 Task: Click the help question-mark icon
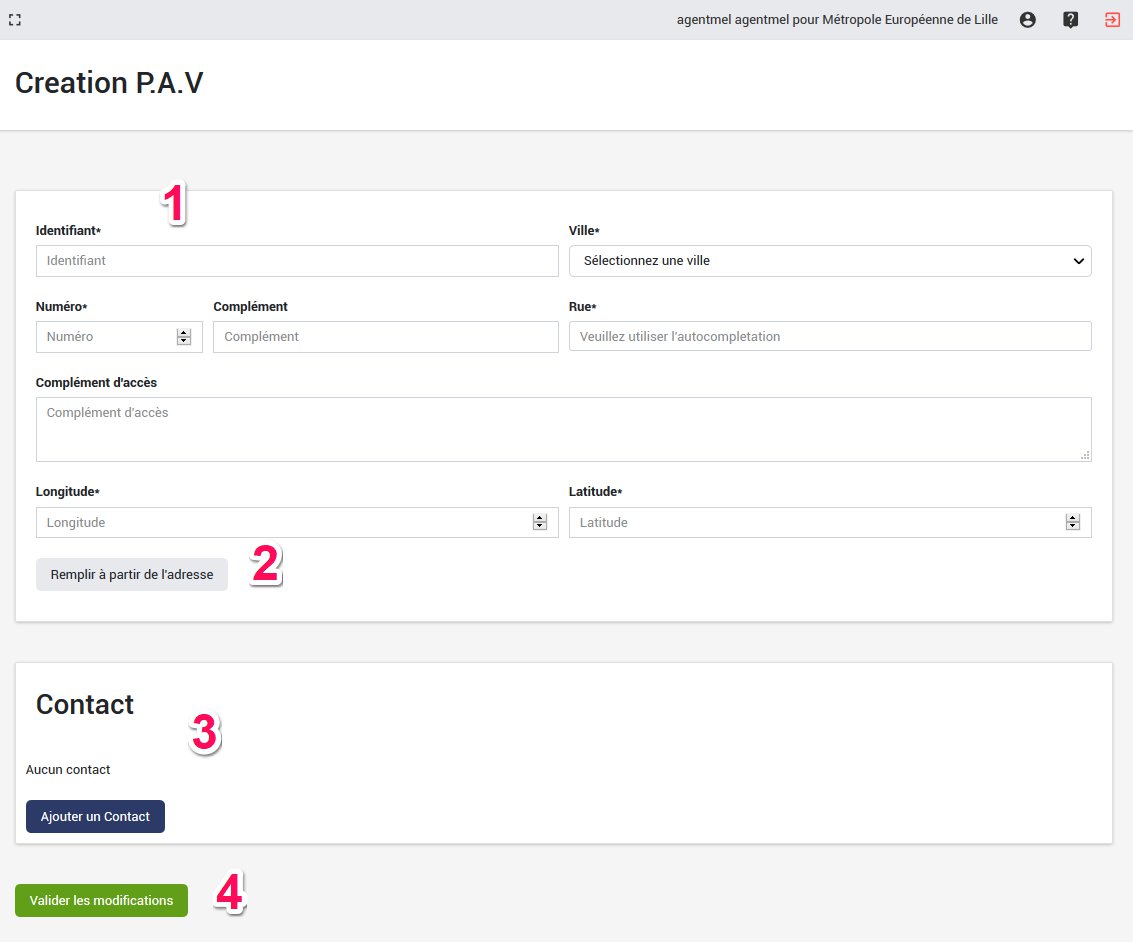pyautogui.click(x=1070, y=19)
